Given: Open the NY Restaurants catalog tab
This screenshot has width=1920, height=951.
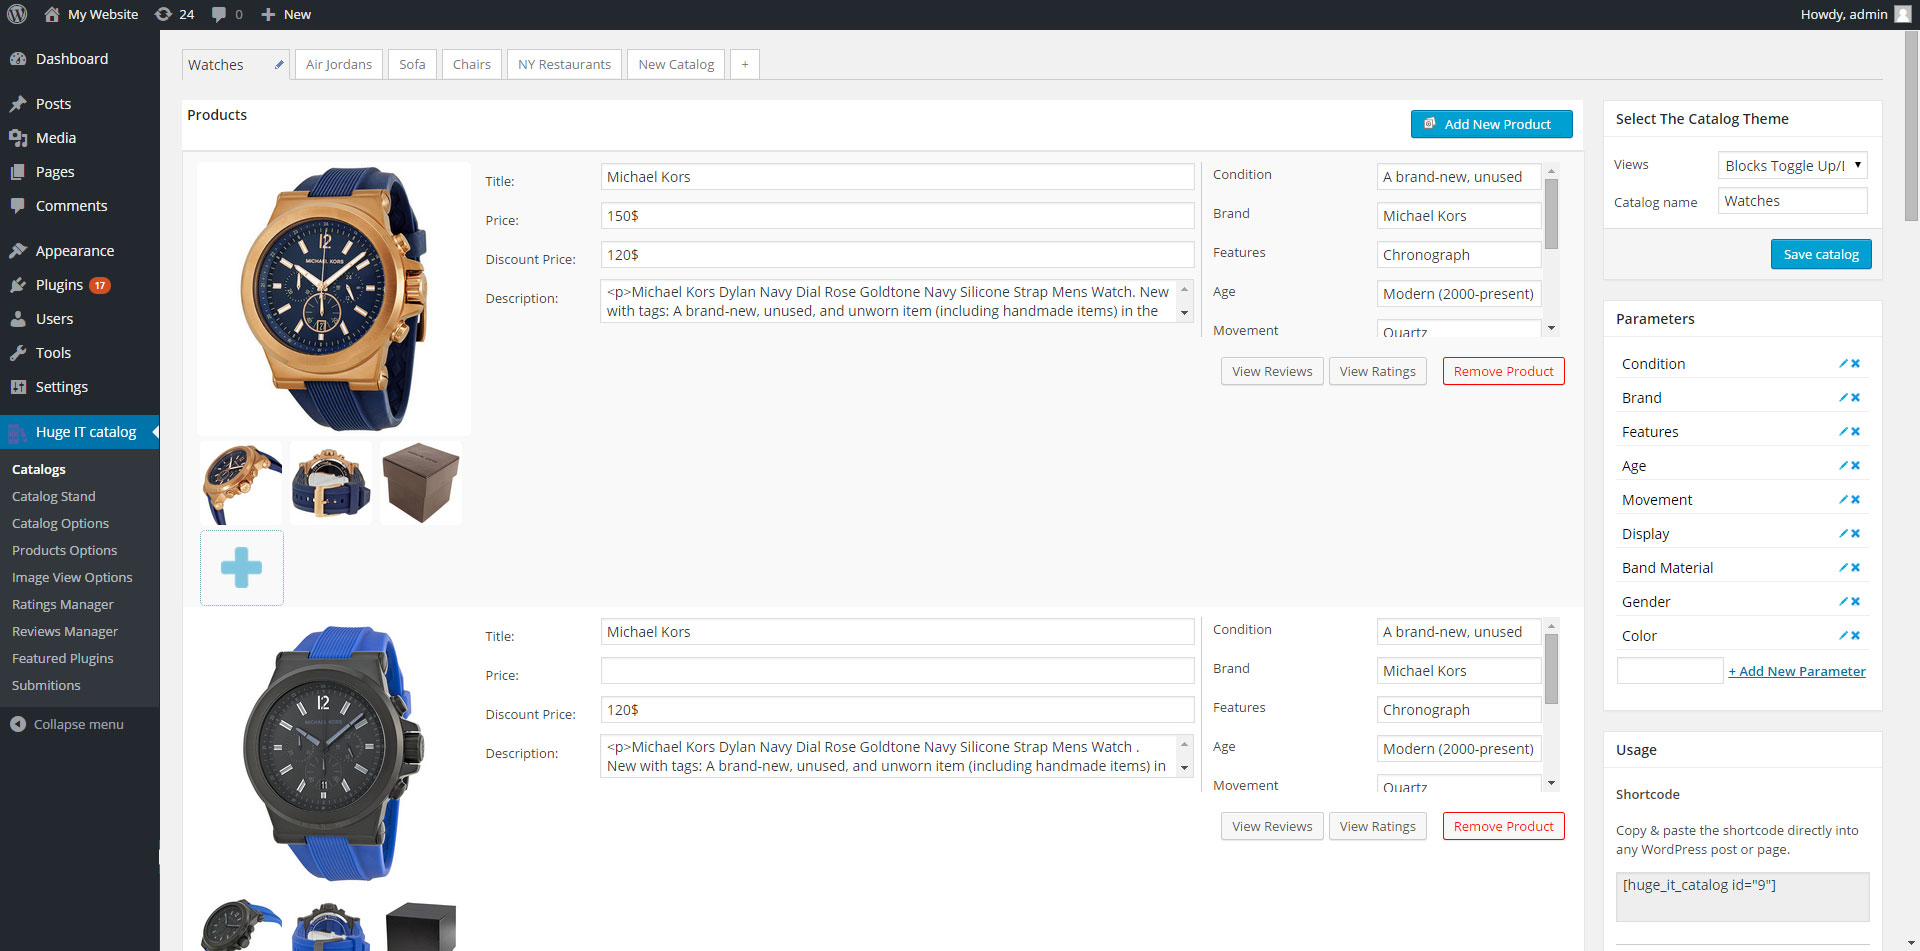Looking at the screenshot, I should (565, 65).
